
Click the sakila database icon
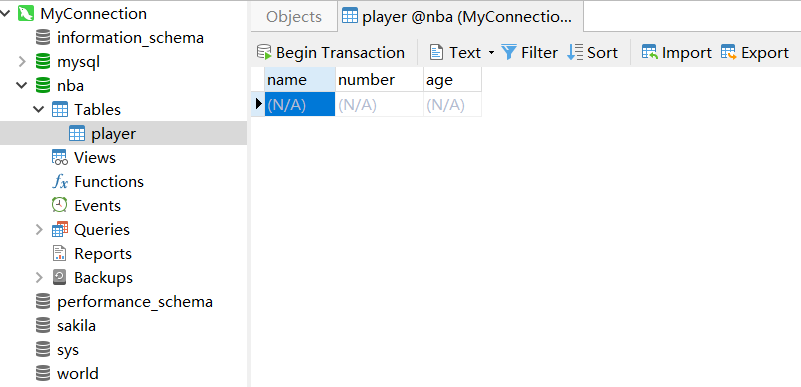[43, 326]
